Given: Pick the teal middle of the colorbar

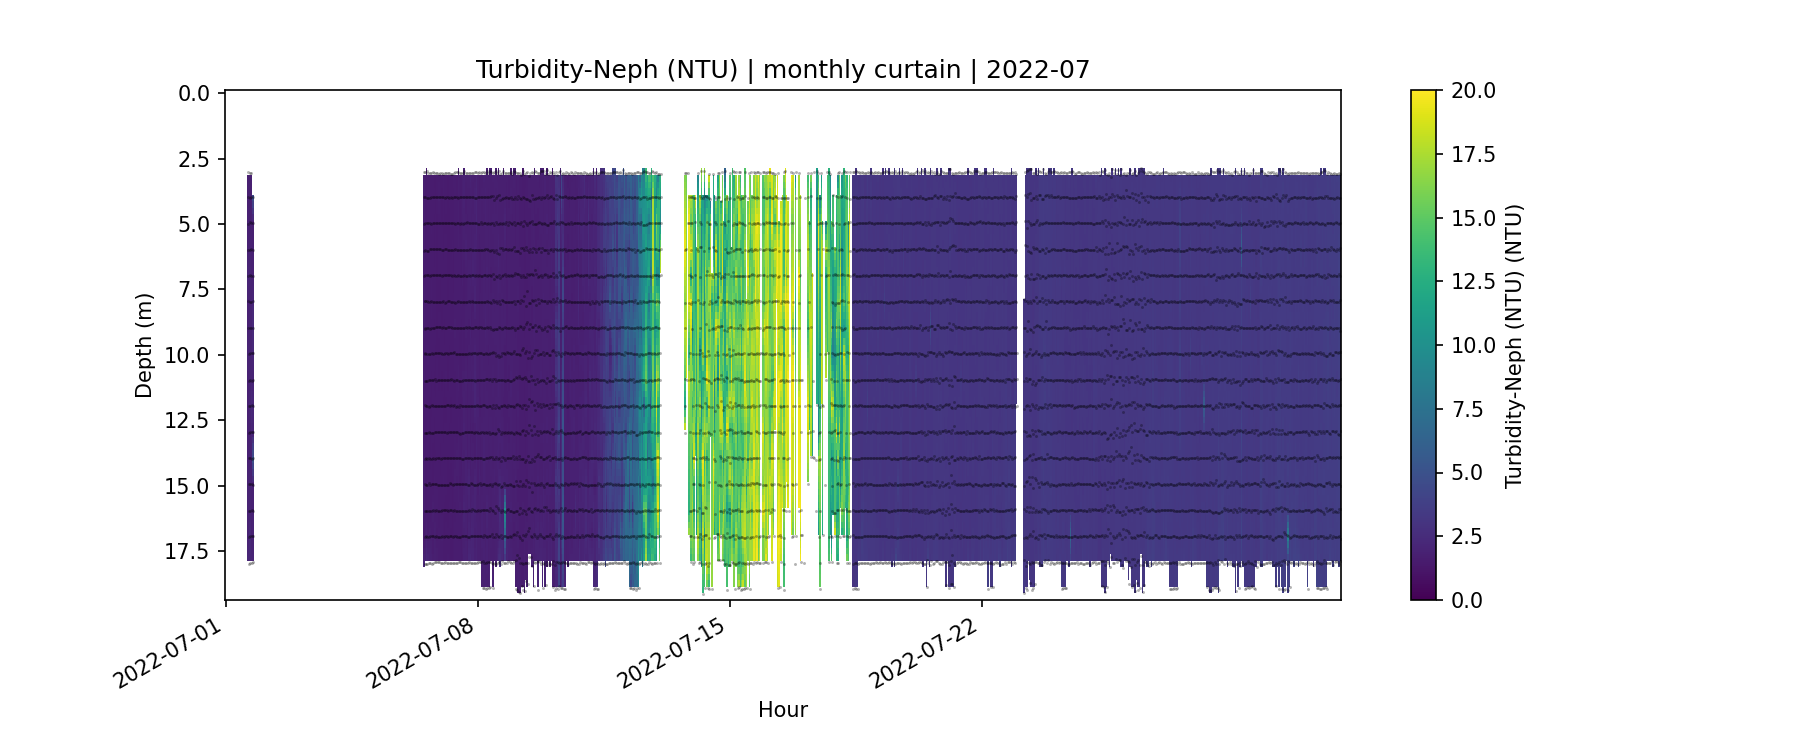Looking at the screenshot, I should [1423, 345].
